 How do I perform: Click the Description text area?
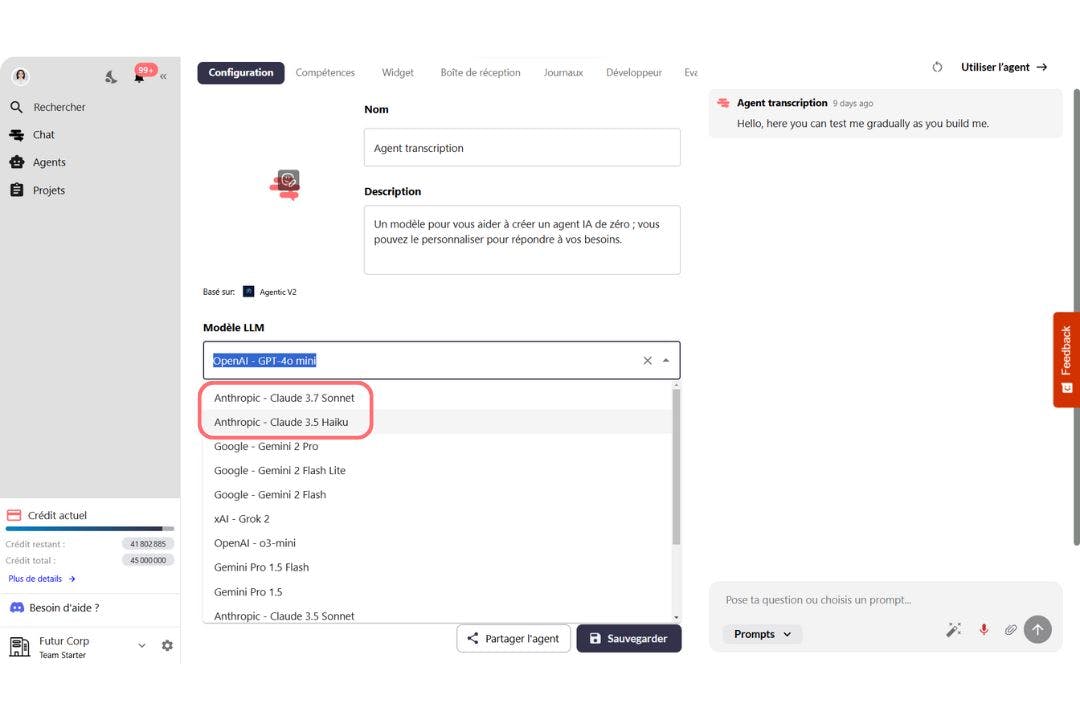pos(522,240)
